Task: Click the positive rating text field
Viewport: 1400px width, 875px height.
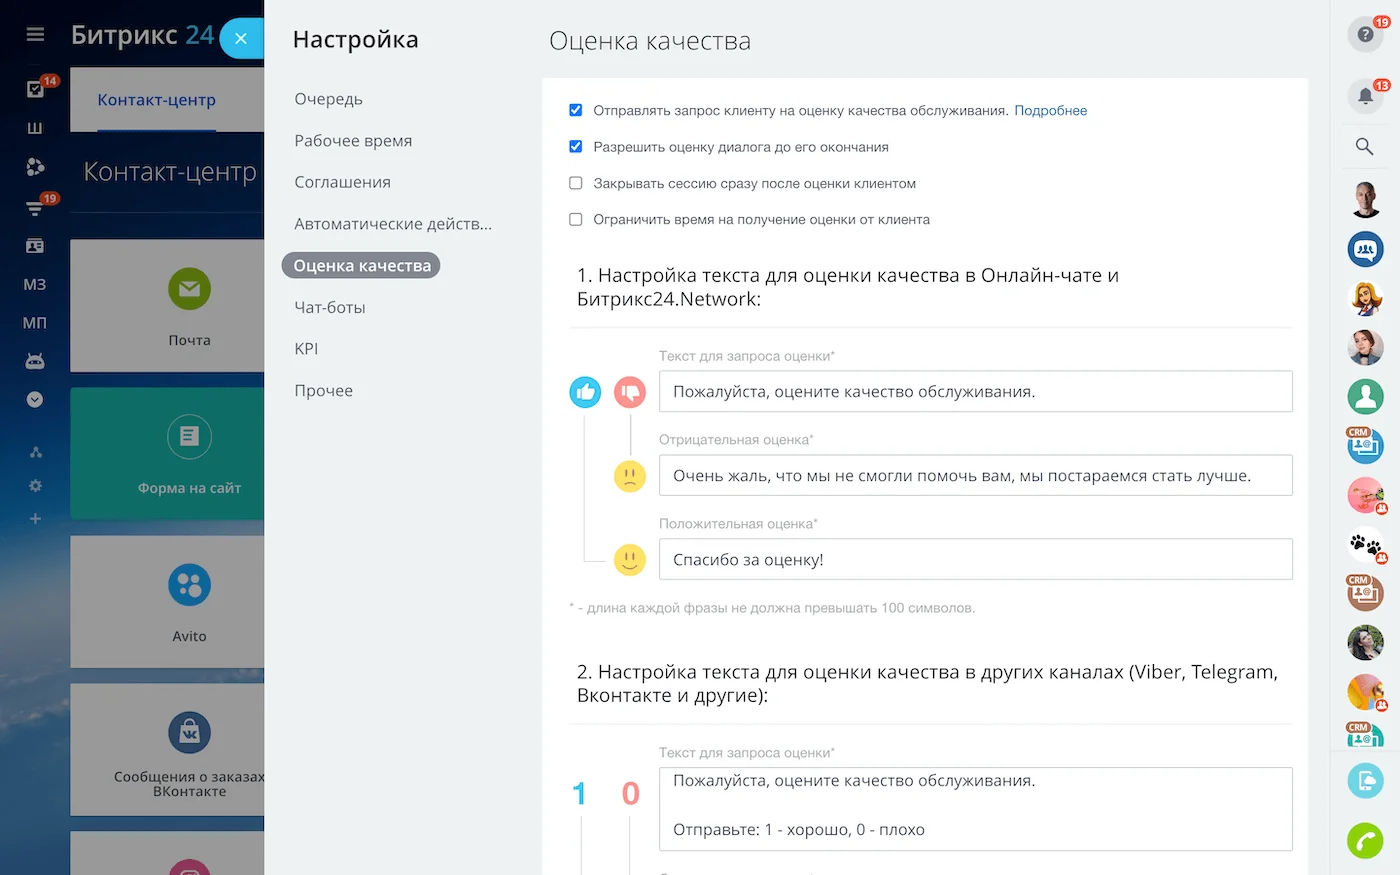Action: click(975, 559)
